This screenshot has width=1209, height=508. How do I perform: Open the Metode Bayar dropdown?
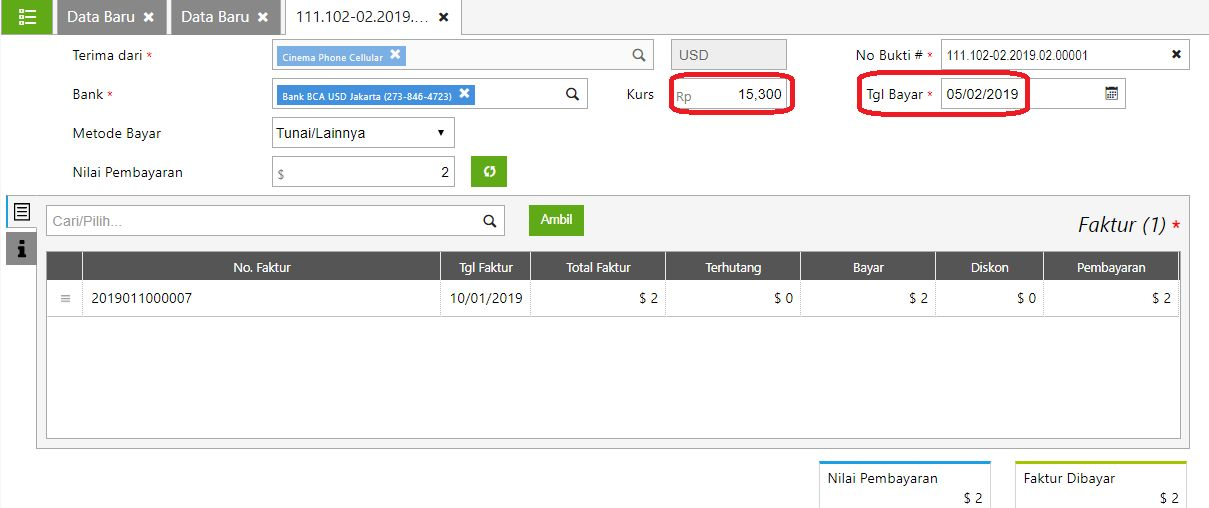[364, 133]
